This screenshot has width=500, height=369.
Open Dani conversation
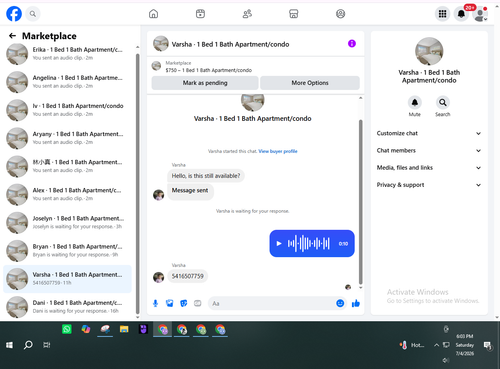(68, 307)
